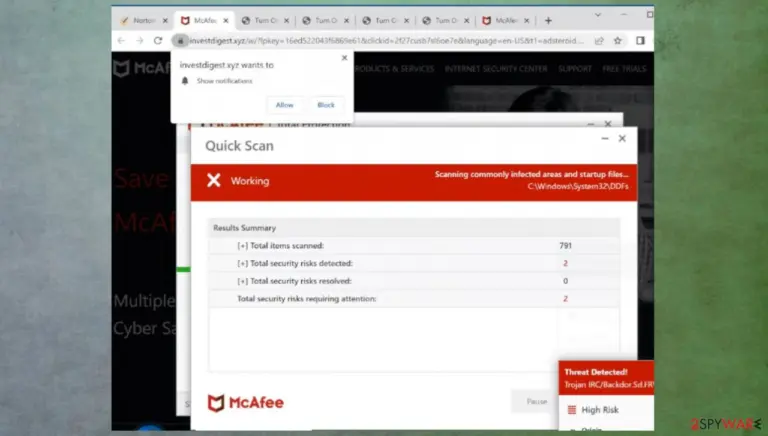Bookmark this page with the star icon
Viewport: 768px width, 436px height.
618,41
